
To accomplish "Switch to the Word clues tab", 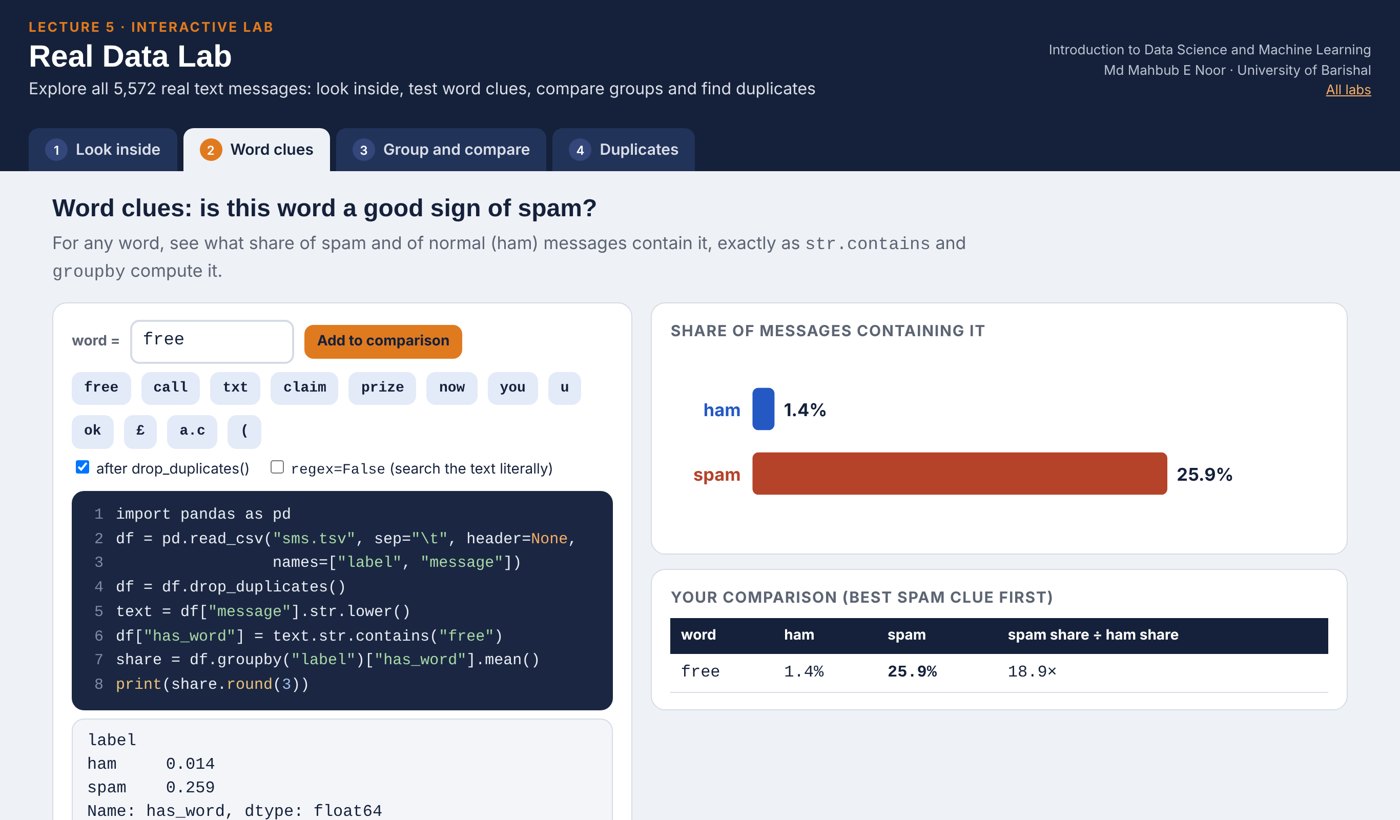I will click(256, 150).
